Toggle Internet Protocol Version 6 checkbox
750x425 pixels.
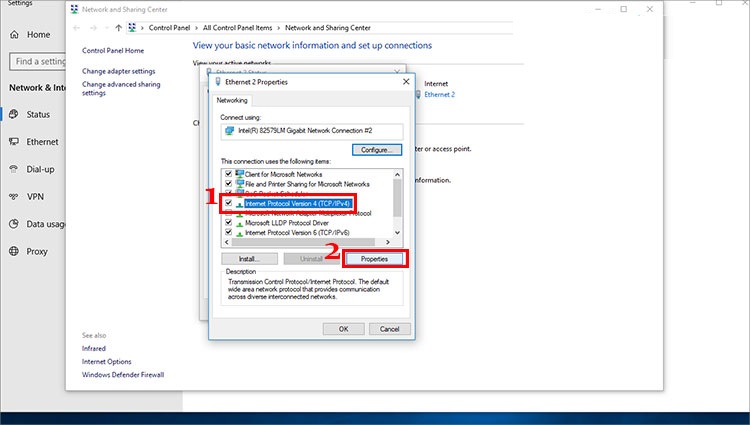pyautogui.click(x=229, y=232)
